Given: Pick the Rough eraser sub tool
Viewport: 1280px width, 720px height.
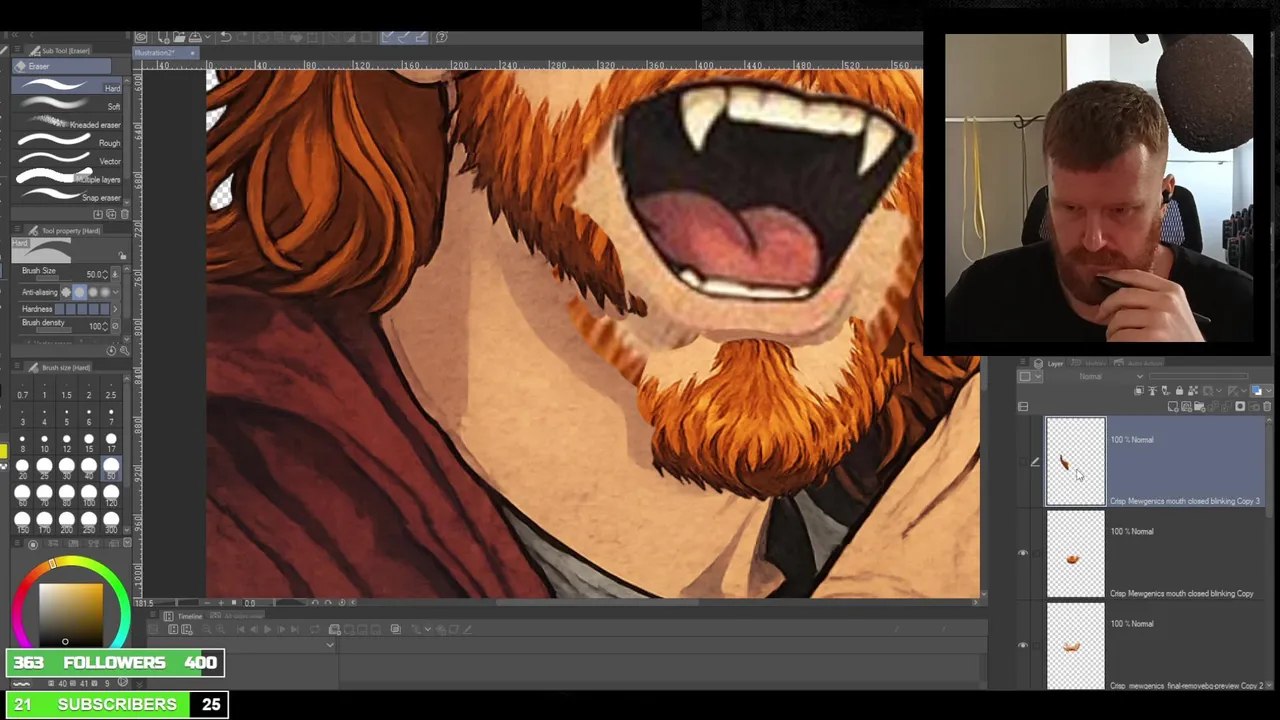Looking at the screenshot, I should tap(67, 142).
